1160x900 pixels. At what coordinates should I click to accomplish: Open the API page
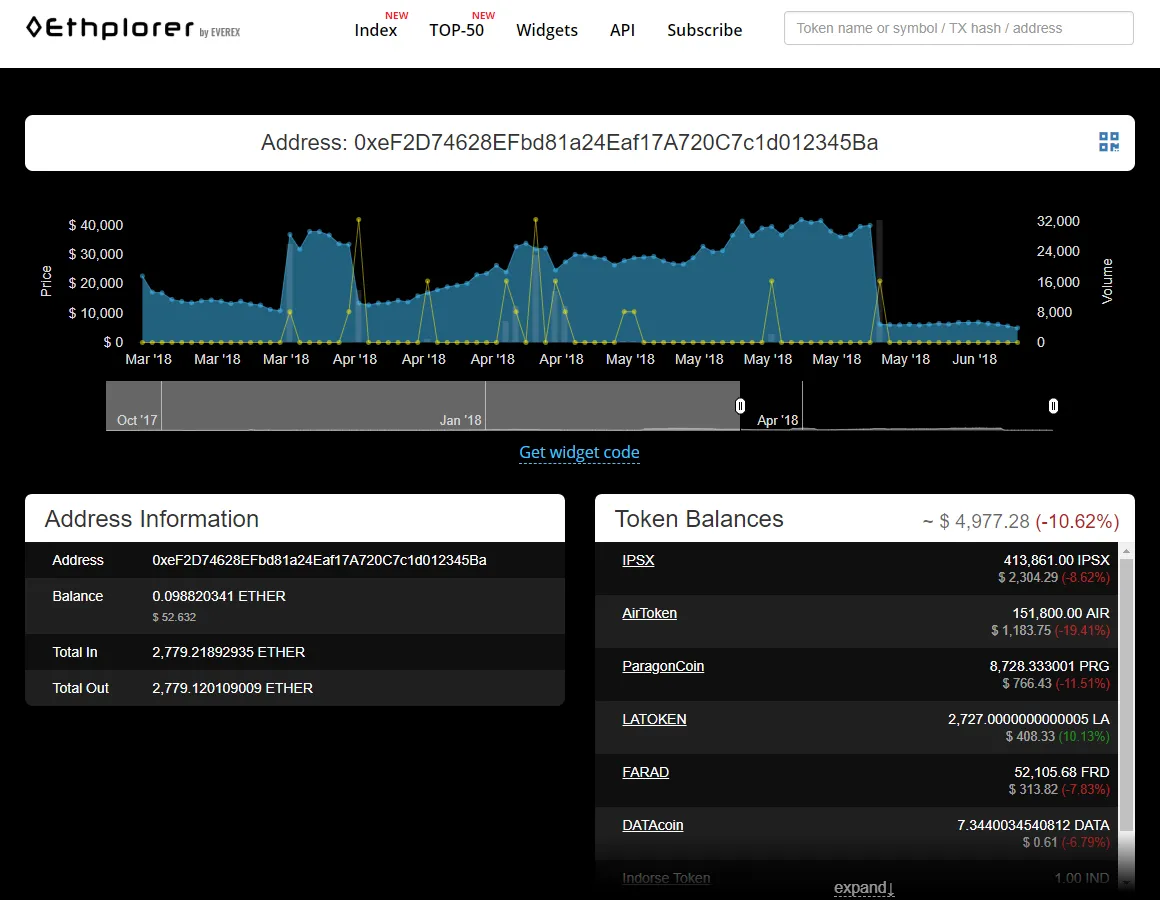622,30
